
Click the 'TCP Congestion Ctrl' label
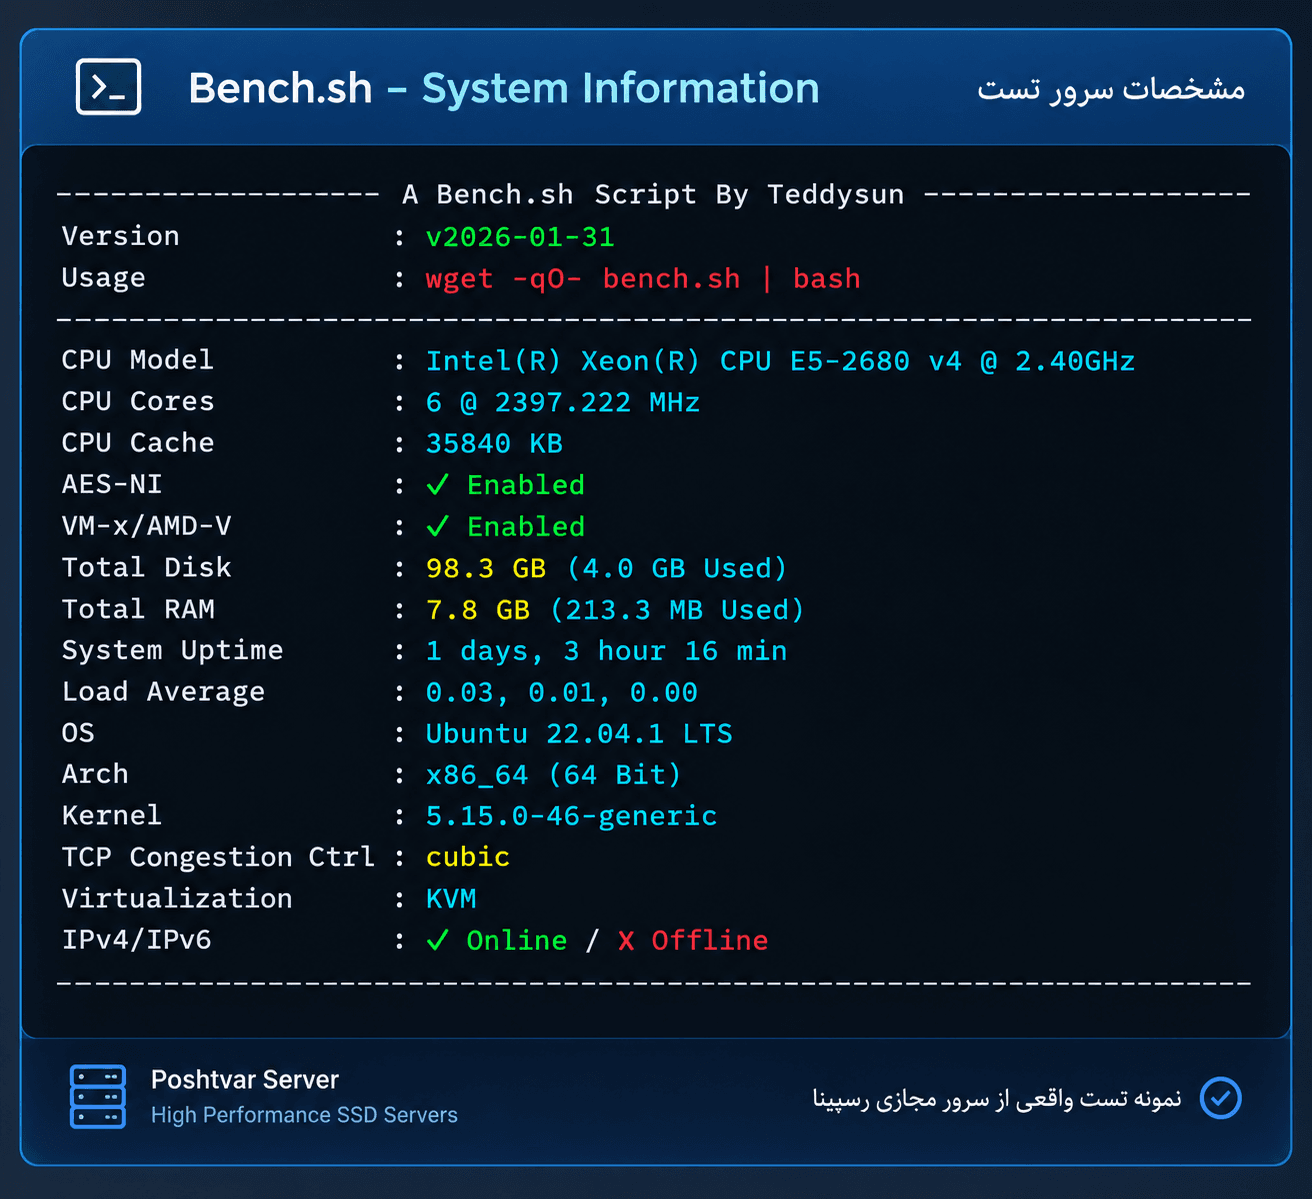tap(218, 857)
